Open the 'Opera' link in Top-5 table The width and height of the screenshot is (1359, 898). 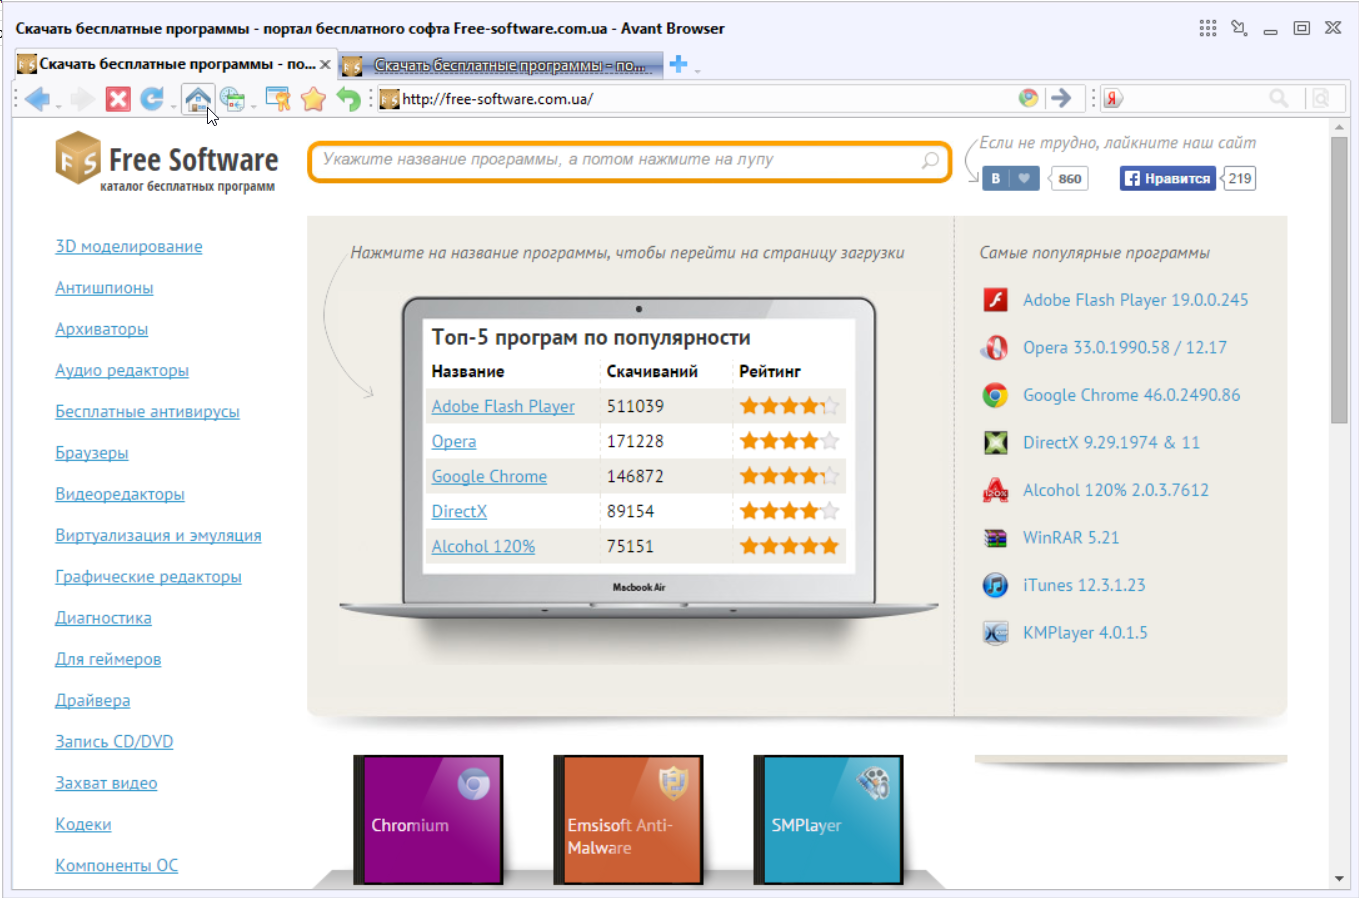(454, 441)
